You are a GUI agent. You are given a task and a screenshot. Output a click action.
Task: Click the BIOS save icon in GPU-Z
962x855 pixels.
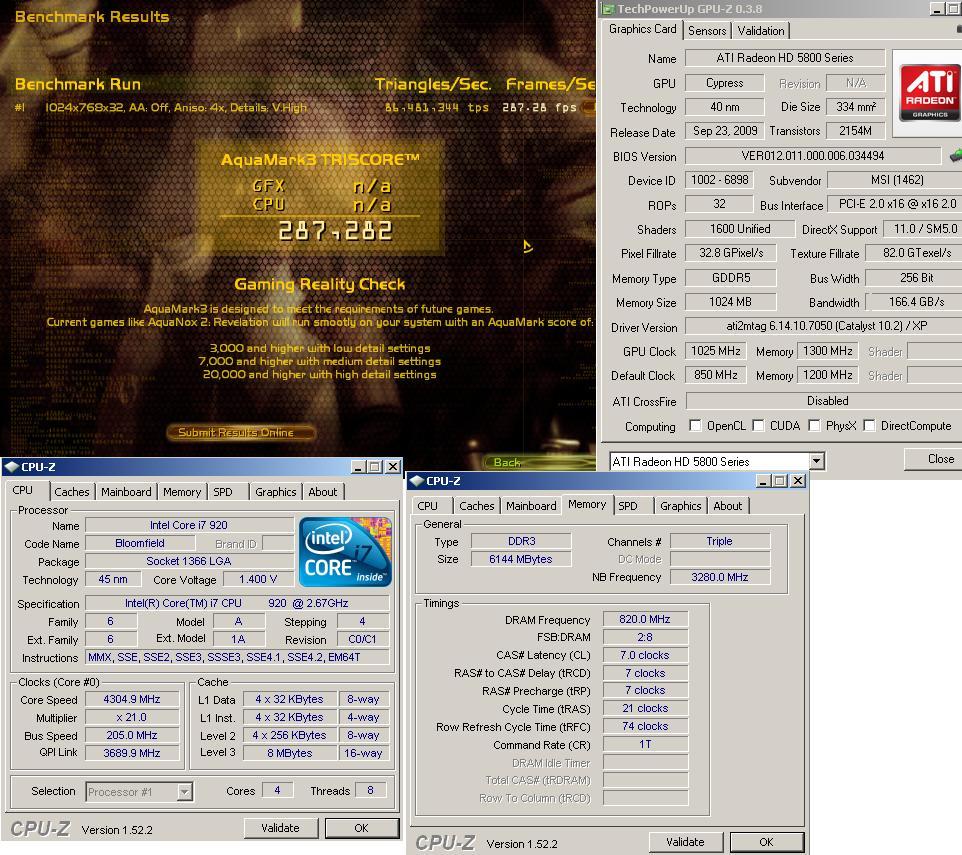tap(955, 155)
